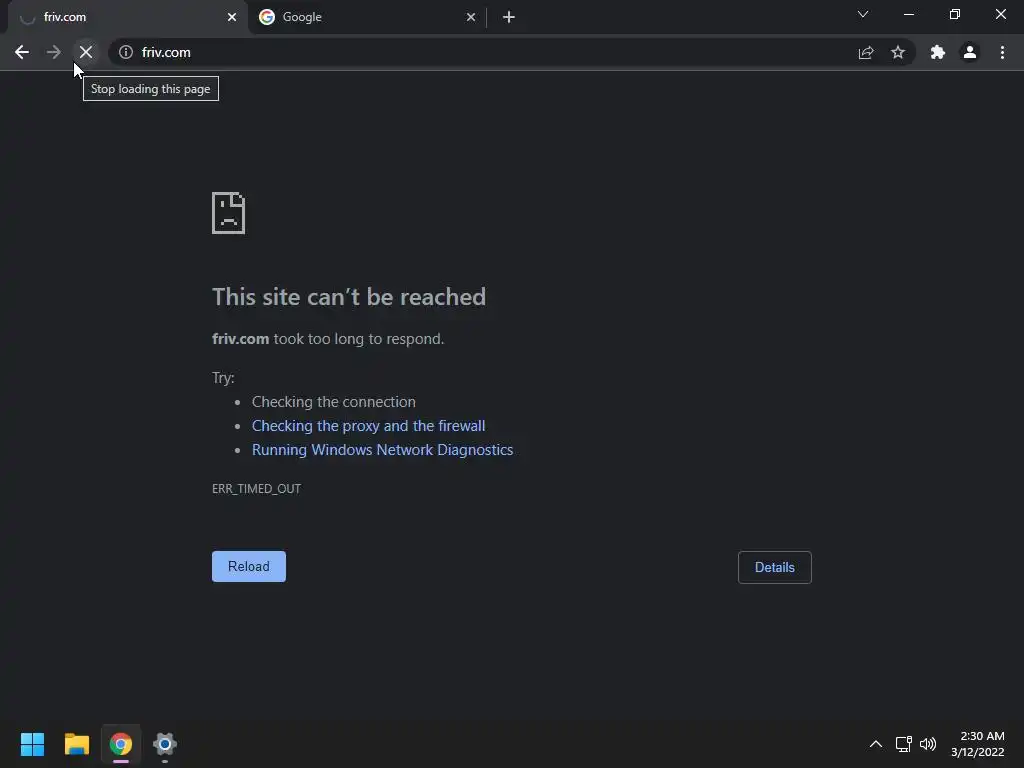This screenshot has width=1024, height=768.
Task: Open the Extensions puzzle icon
Action: tap(938, 52)
